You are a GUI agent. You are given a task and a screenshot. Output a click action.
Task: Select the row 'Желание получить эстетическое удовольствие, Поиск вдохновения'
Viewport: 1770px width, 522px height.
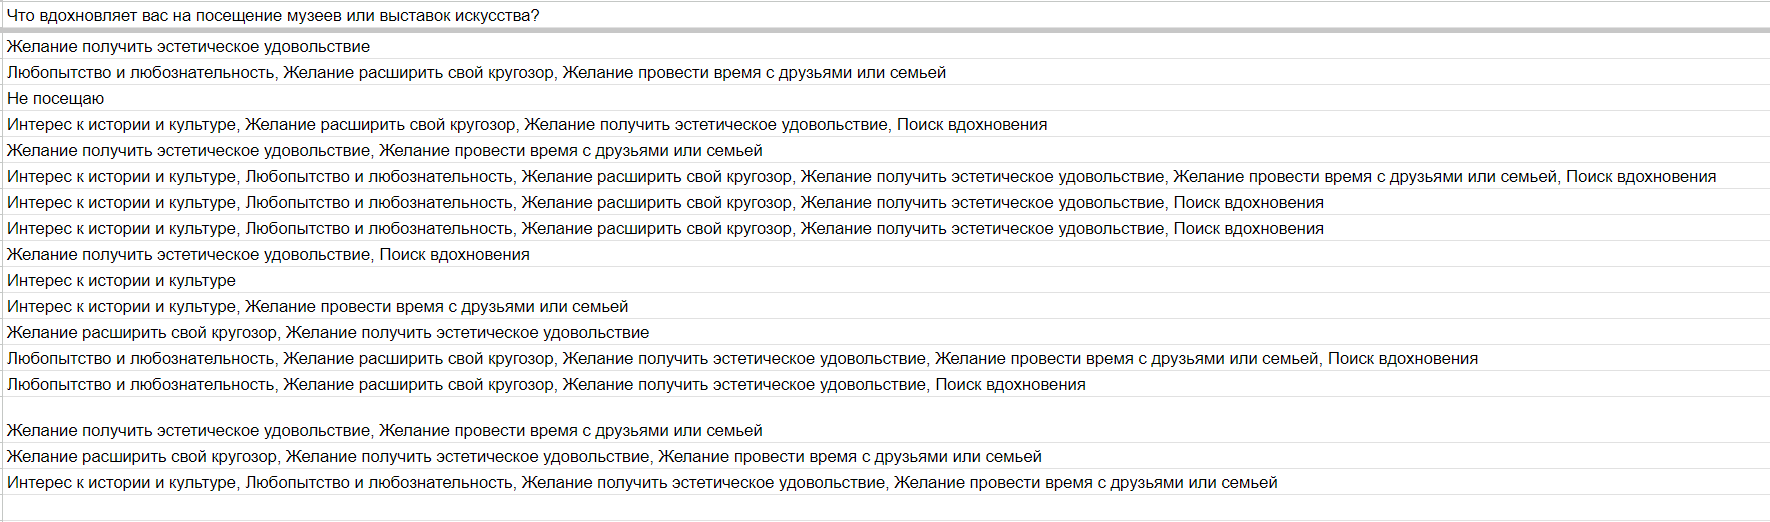point(885,254)
